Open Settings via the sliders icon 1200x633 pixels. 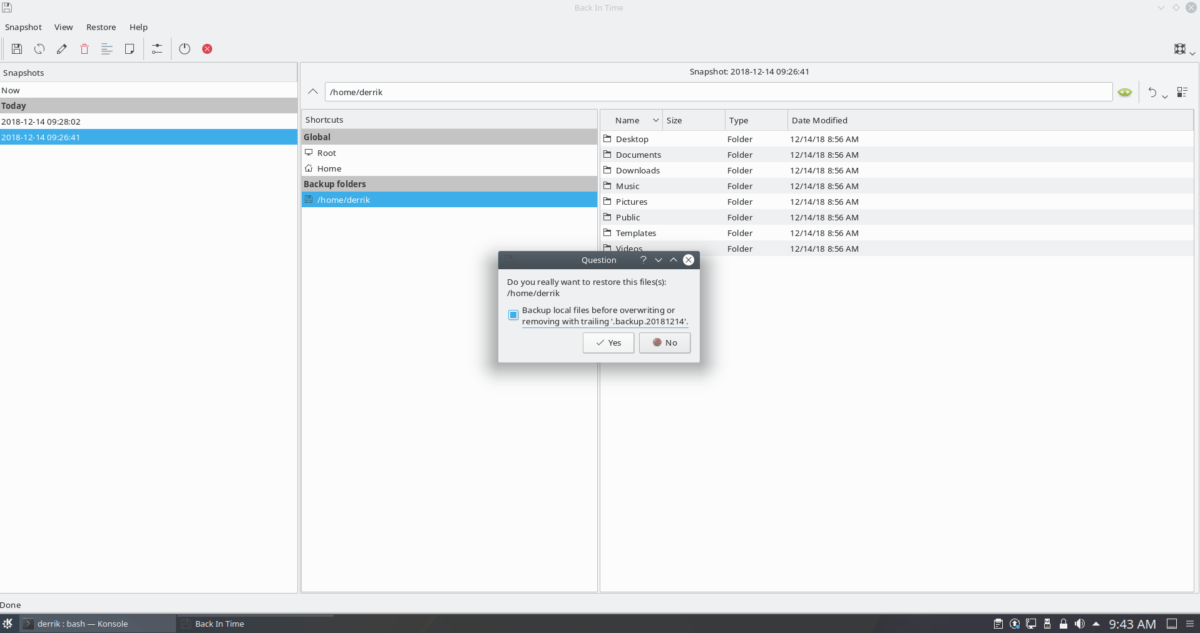157,48
